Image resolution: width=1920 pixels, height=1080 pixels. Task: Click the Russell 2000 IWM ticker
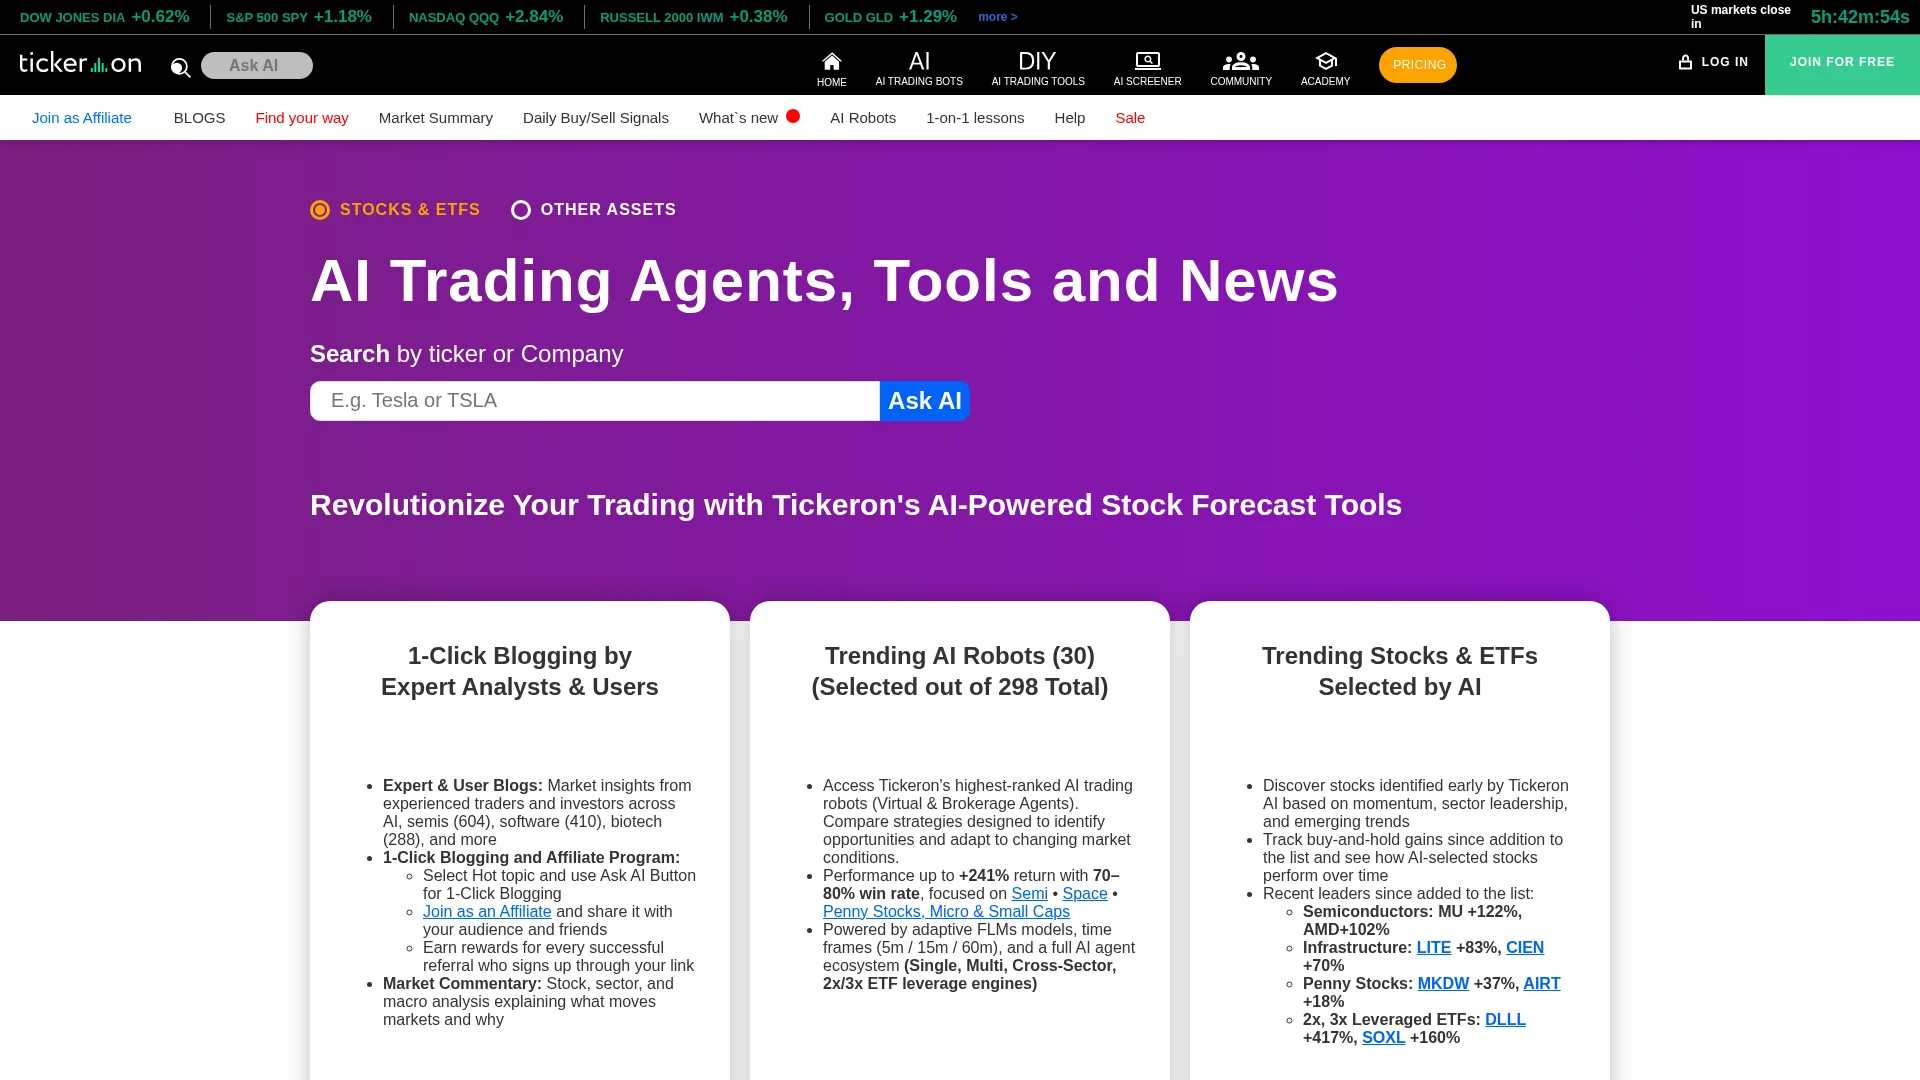coord(694,17)
